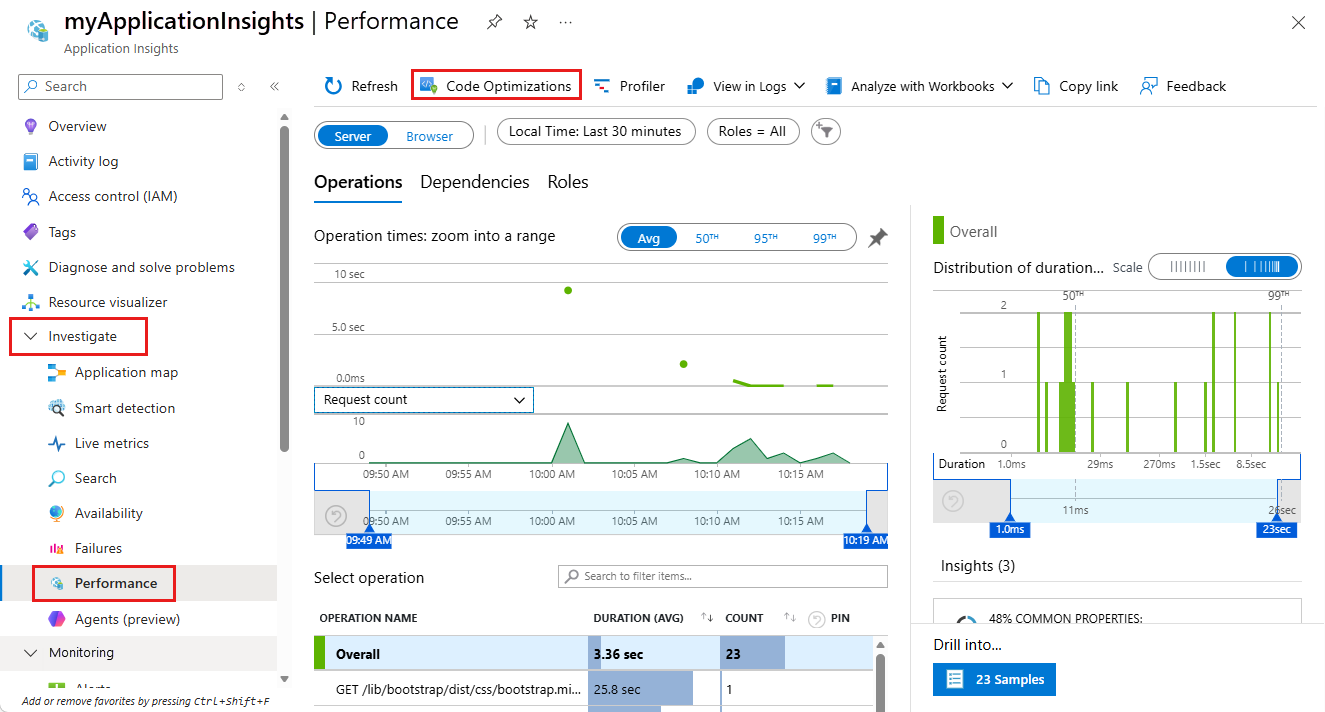This screenshot has width=1325, height=712.
Task: Pin the Performance blade with the pushpin icon
Action: pos(495,22)
